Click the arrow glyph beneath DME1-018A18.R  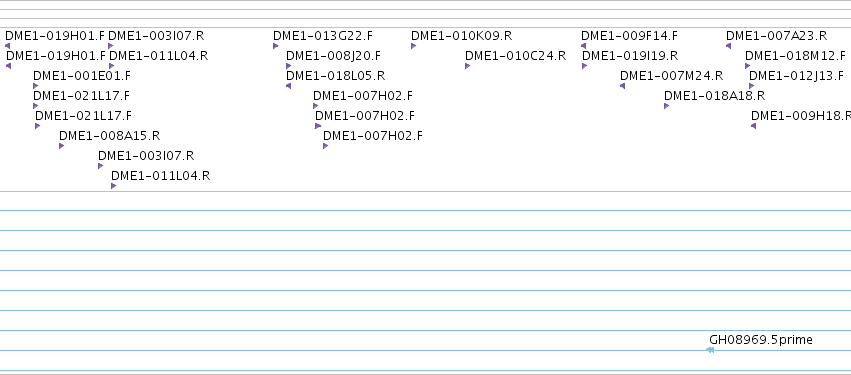coord(666,106)
